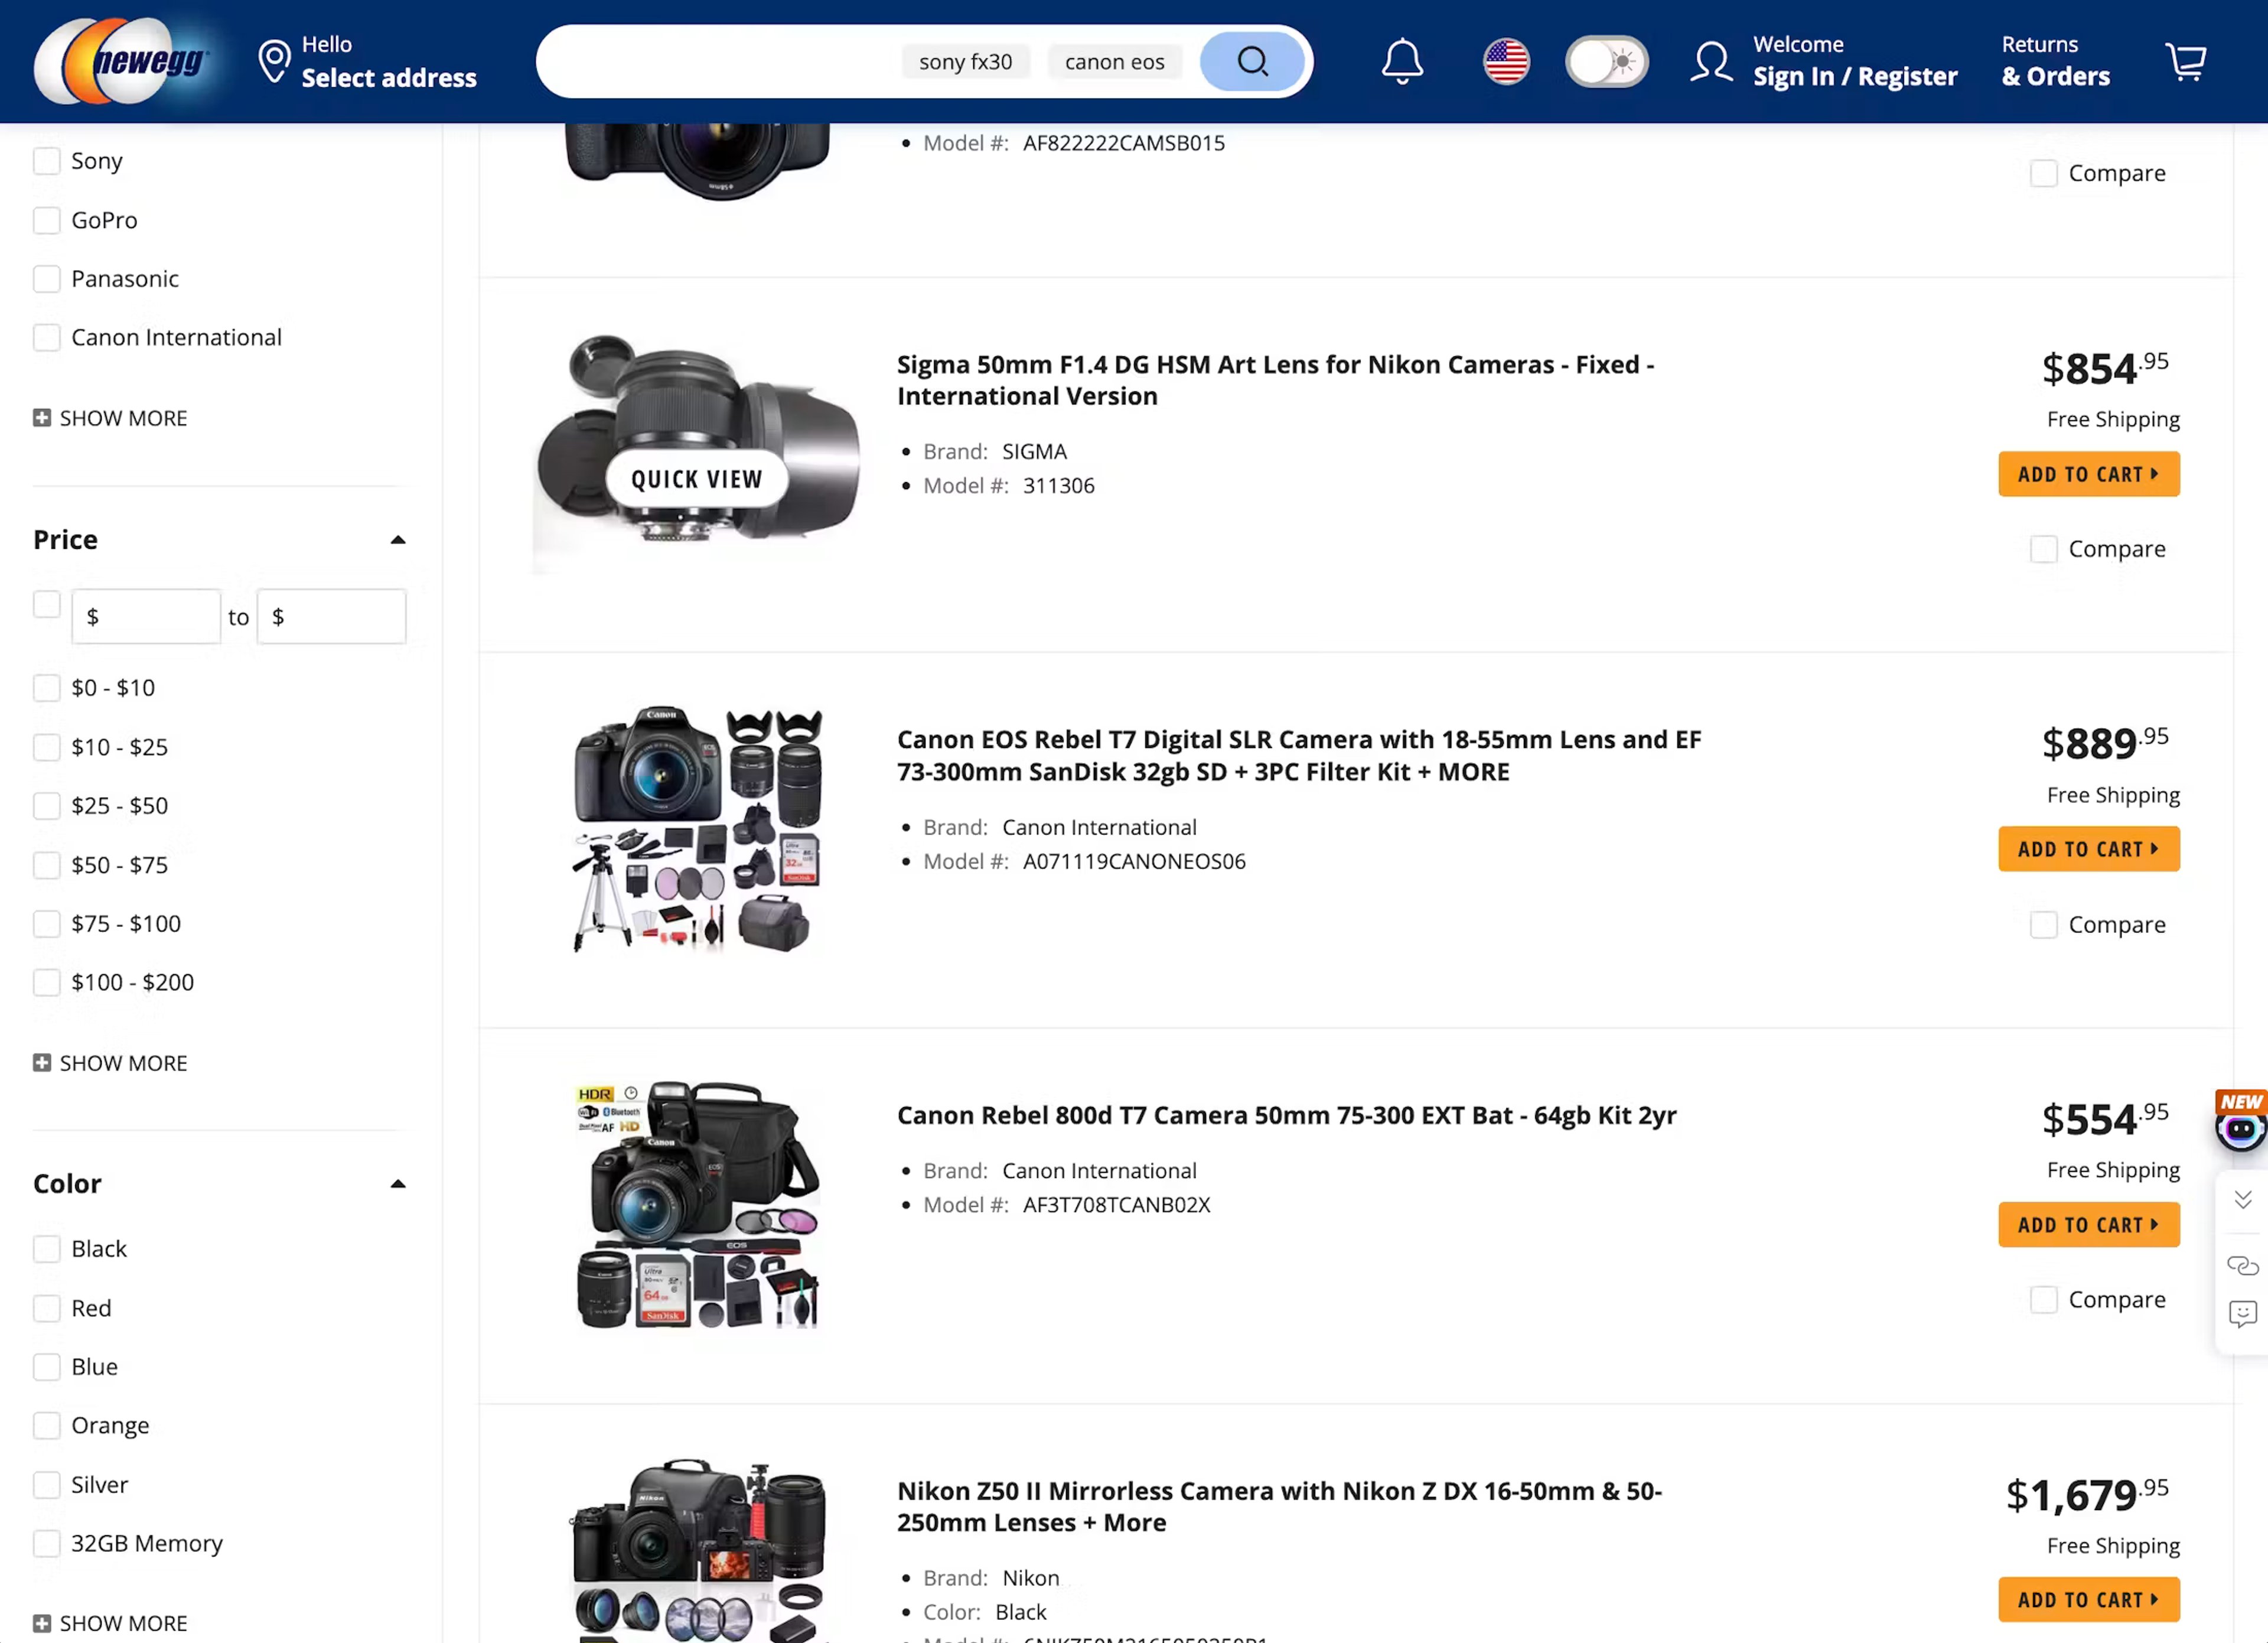Screen dimensions: 2268x1643
Task: Open Canon EOS Rebel T7 Digital SLR title
Action: (1299, 756)
